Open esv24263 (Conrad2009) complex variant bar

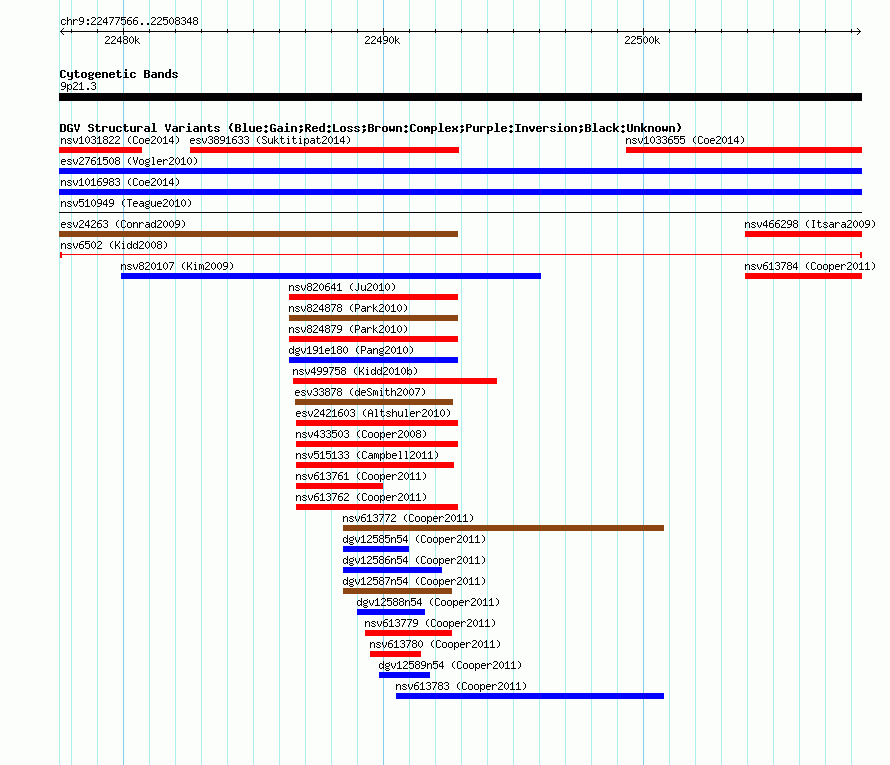[258, 234]
